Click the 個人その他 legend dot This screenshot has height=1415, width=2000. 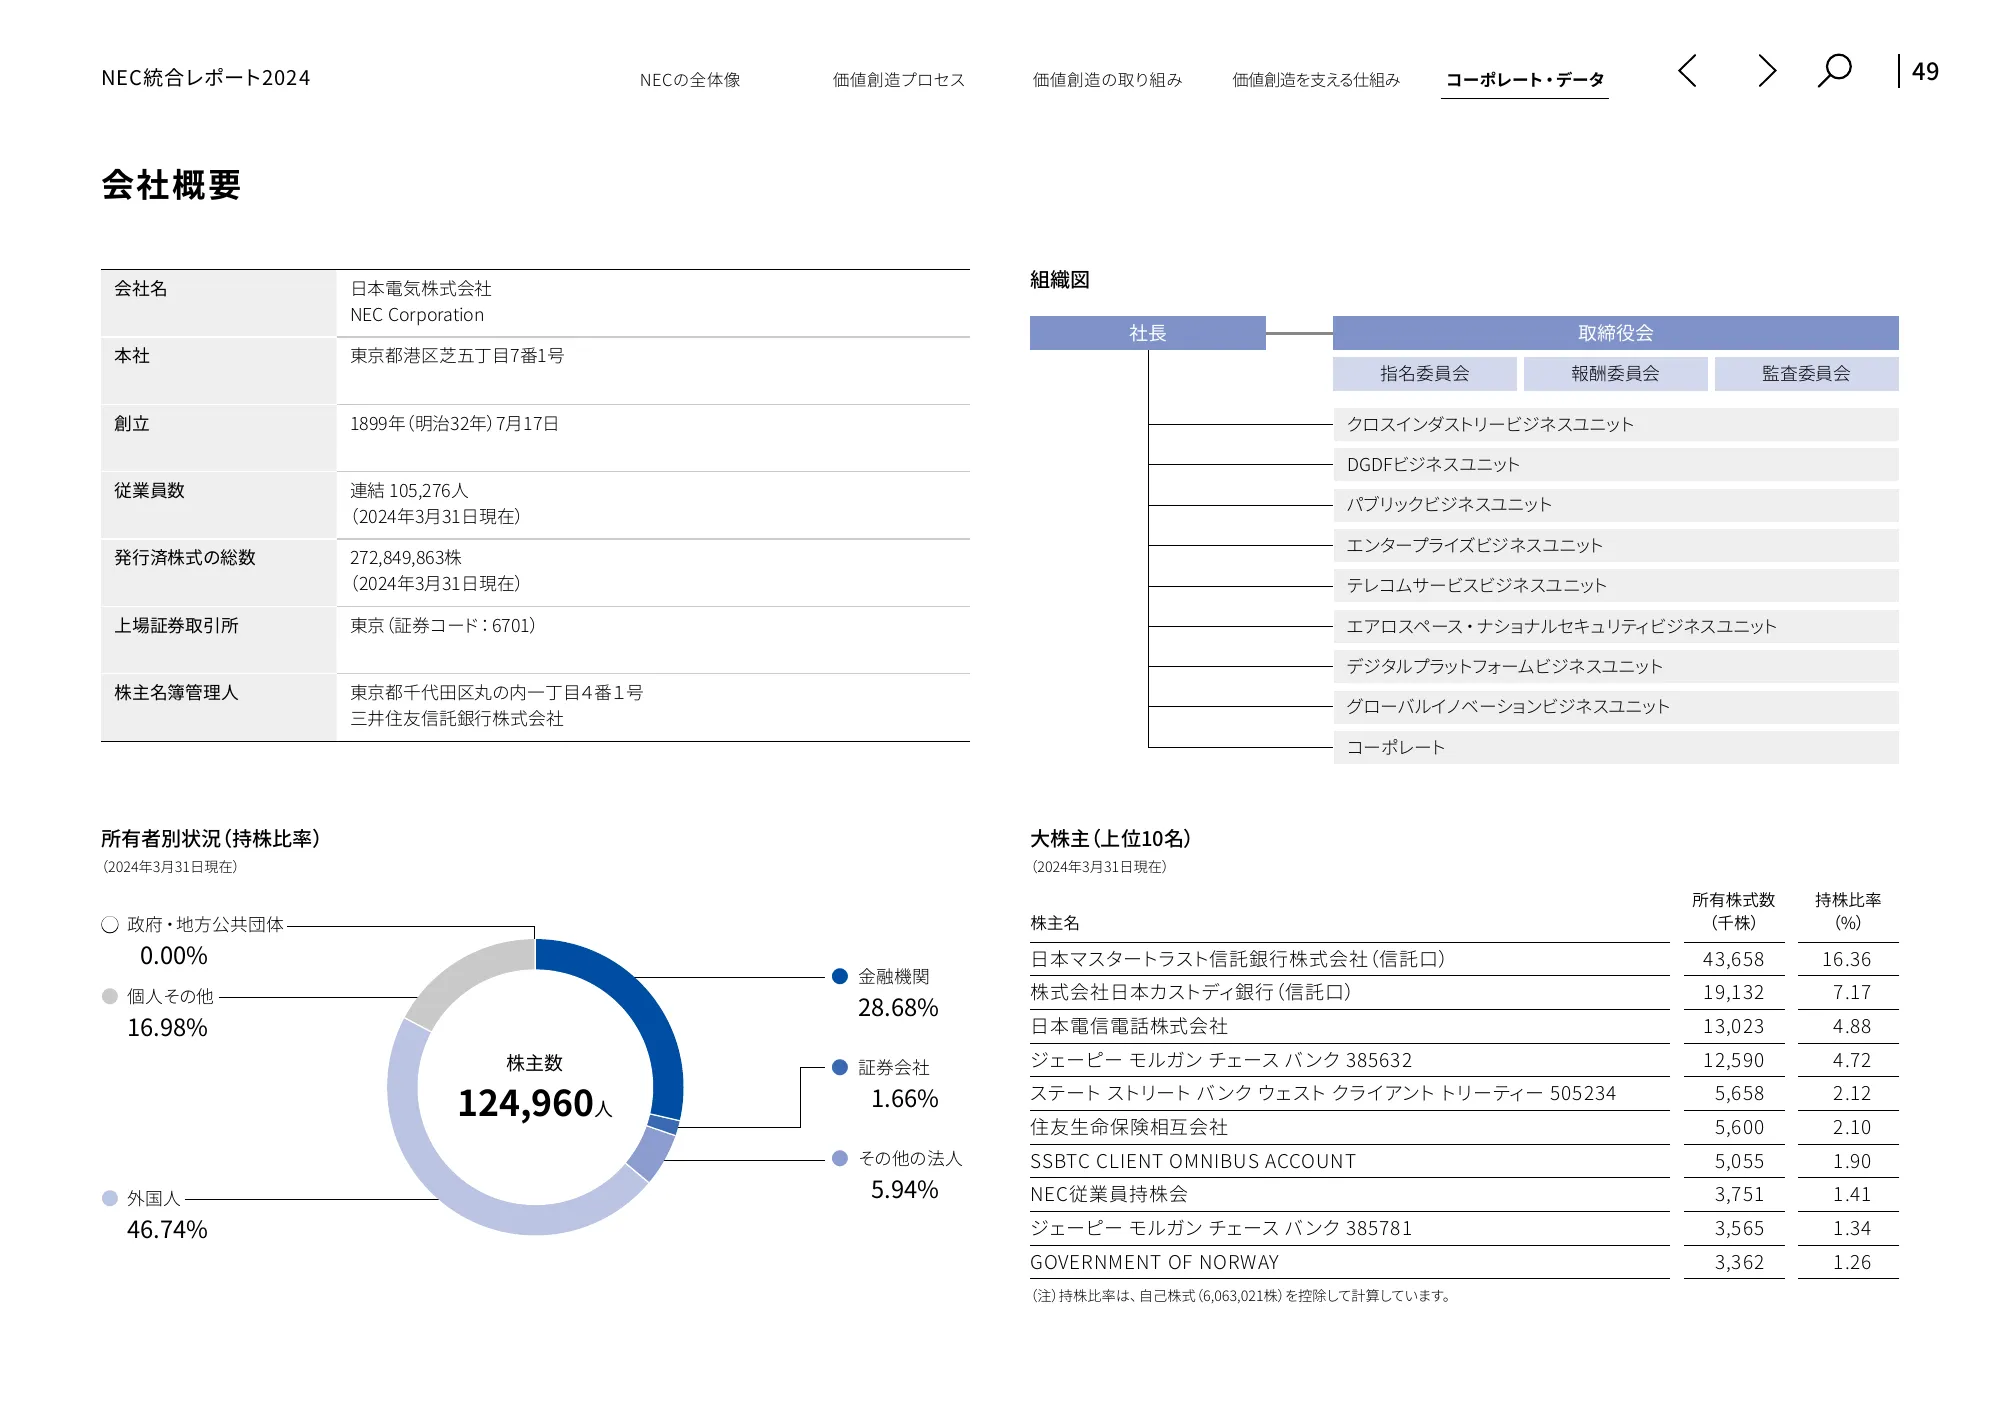[x=110, y=997]
